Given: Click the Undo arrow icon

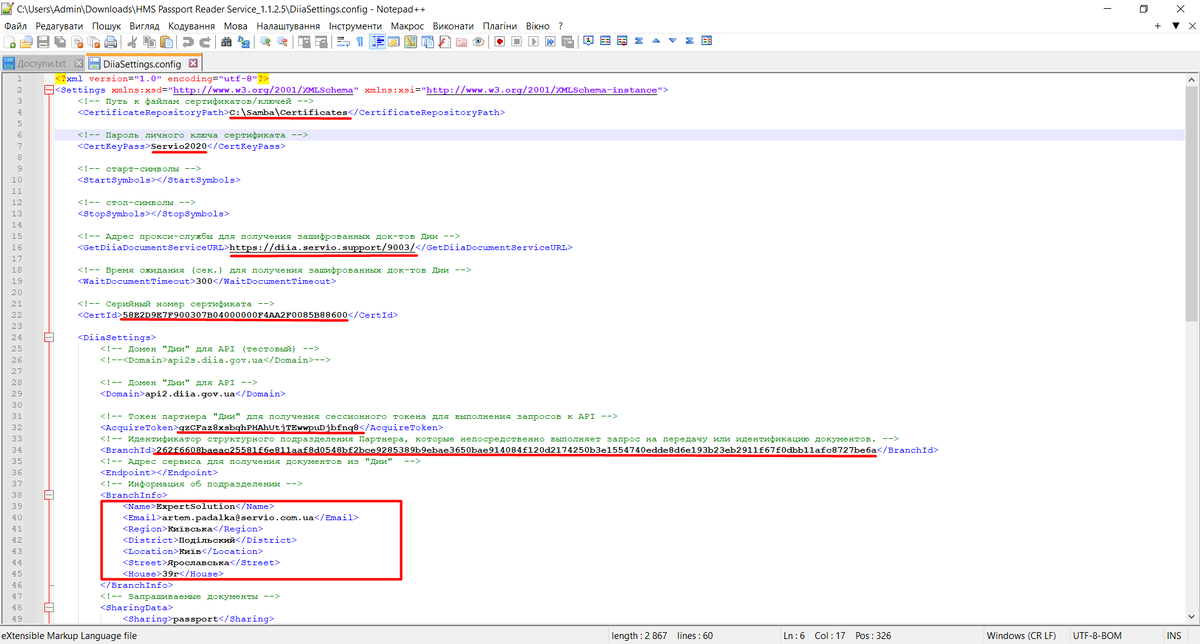Looking at the screenshot, I should [187, 42].
